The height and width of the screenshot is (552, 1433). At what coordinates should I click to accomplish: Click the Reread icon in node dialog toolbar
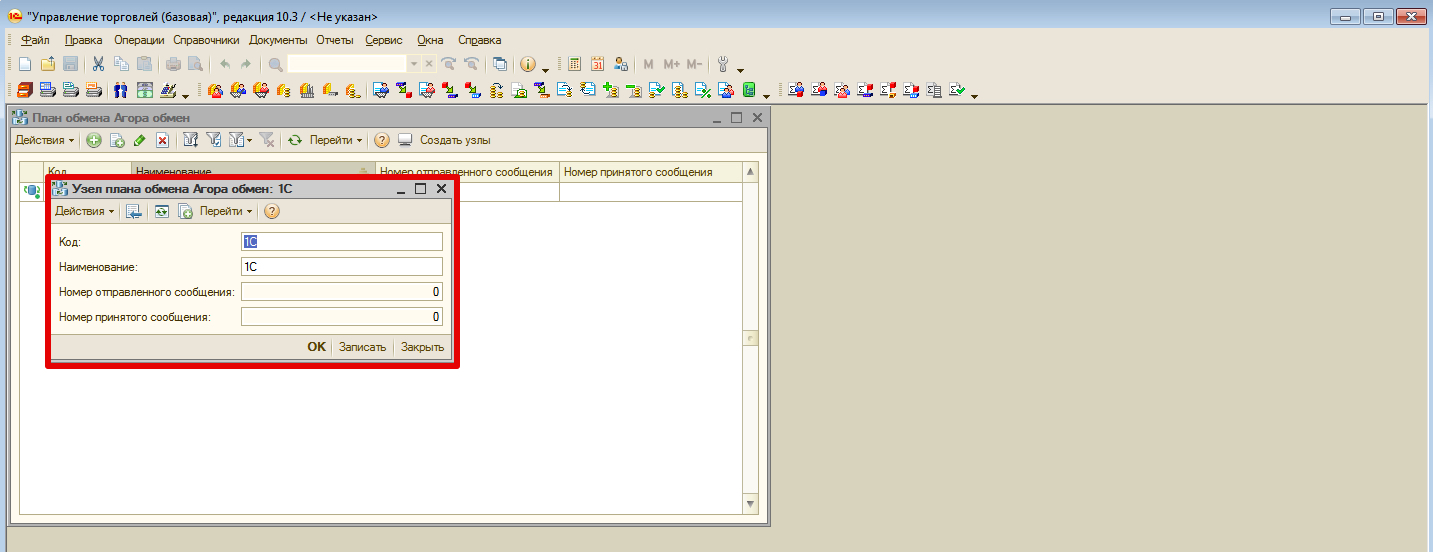pos(161,212)
